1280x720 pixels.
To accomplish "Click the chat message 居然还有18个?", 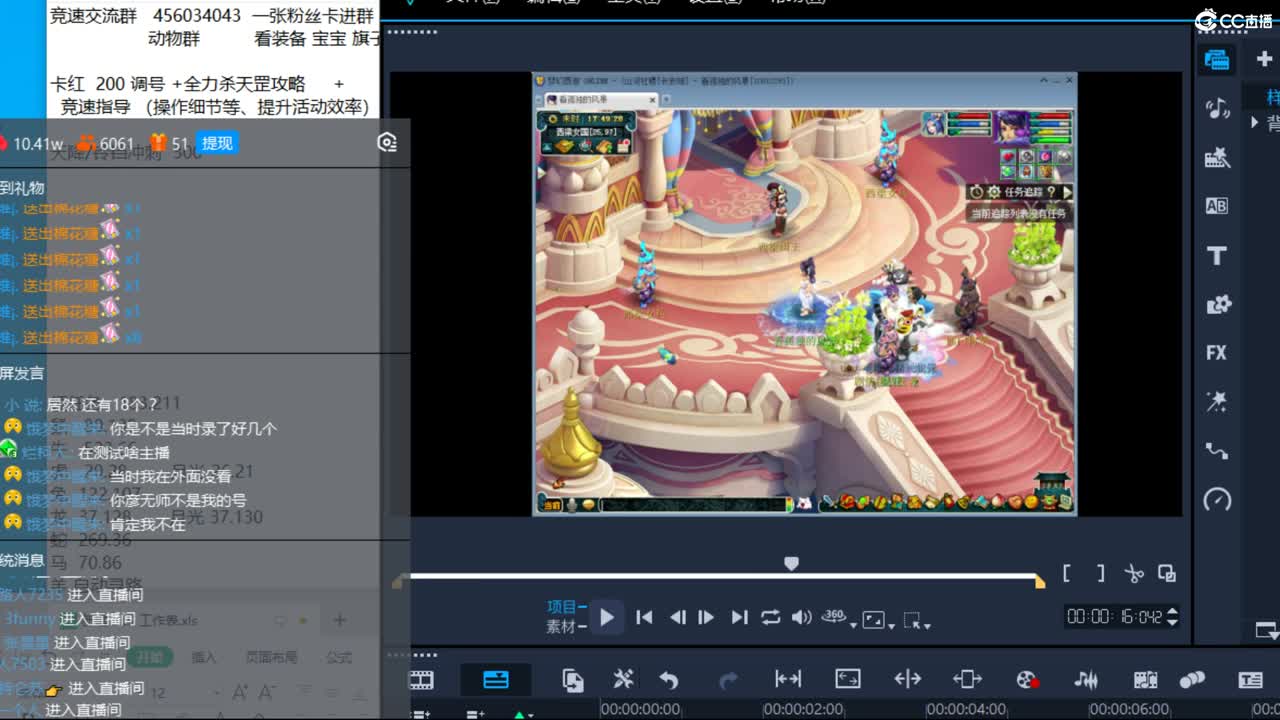I will pyautogui.click(x=102, y=405).
